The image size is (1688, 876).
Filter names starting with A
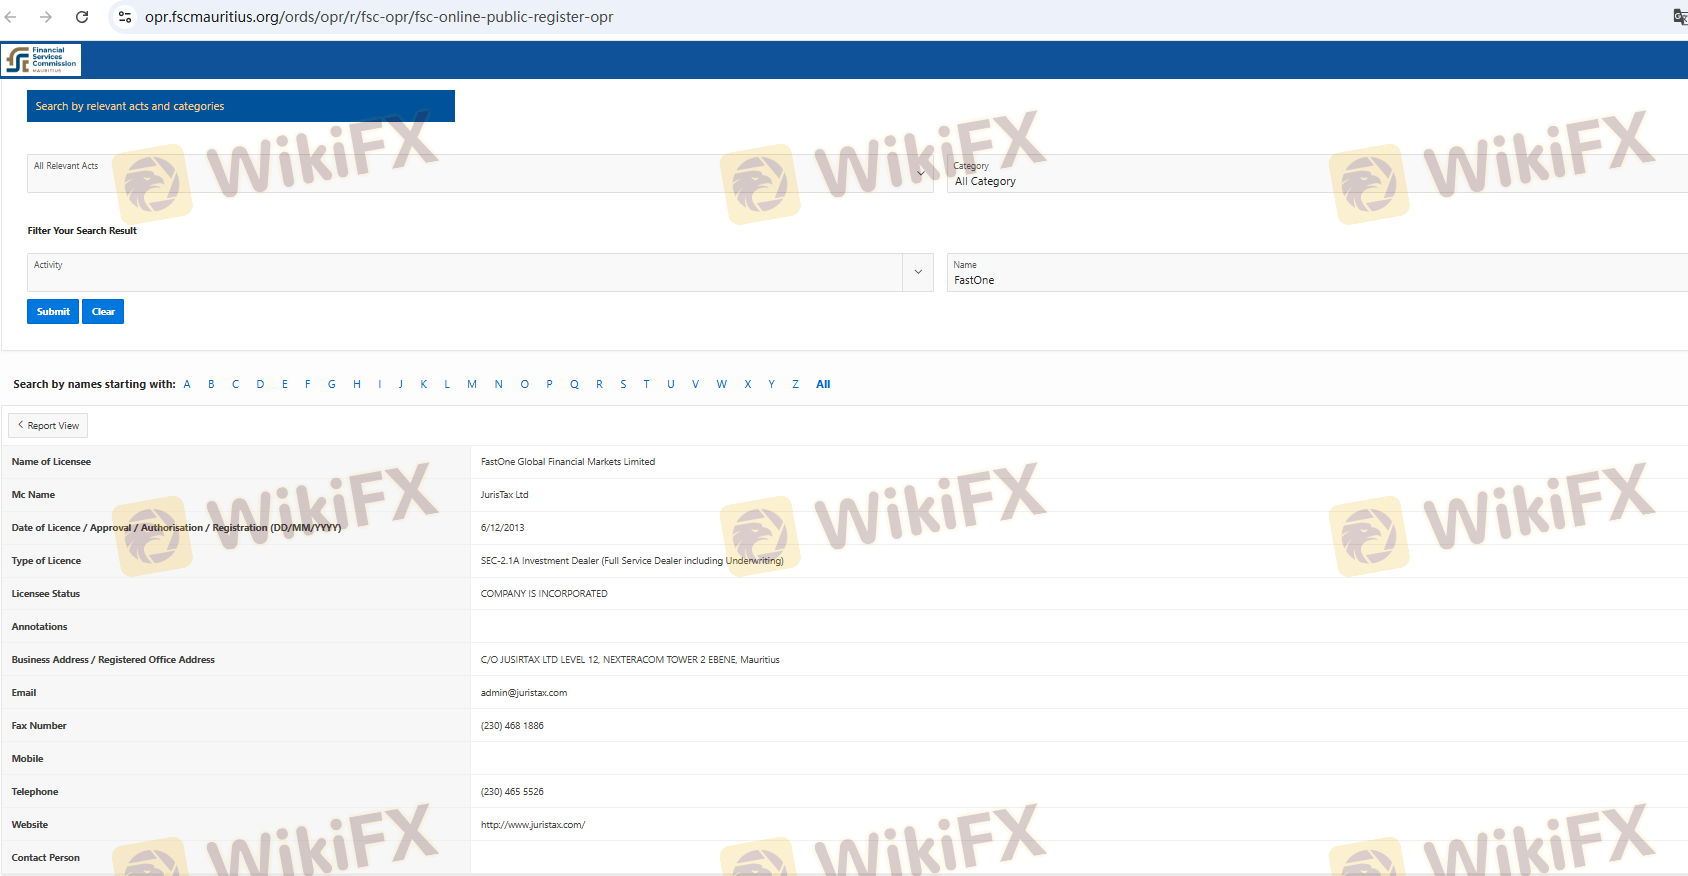pos(187,384)
